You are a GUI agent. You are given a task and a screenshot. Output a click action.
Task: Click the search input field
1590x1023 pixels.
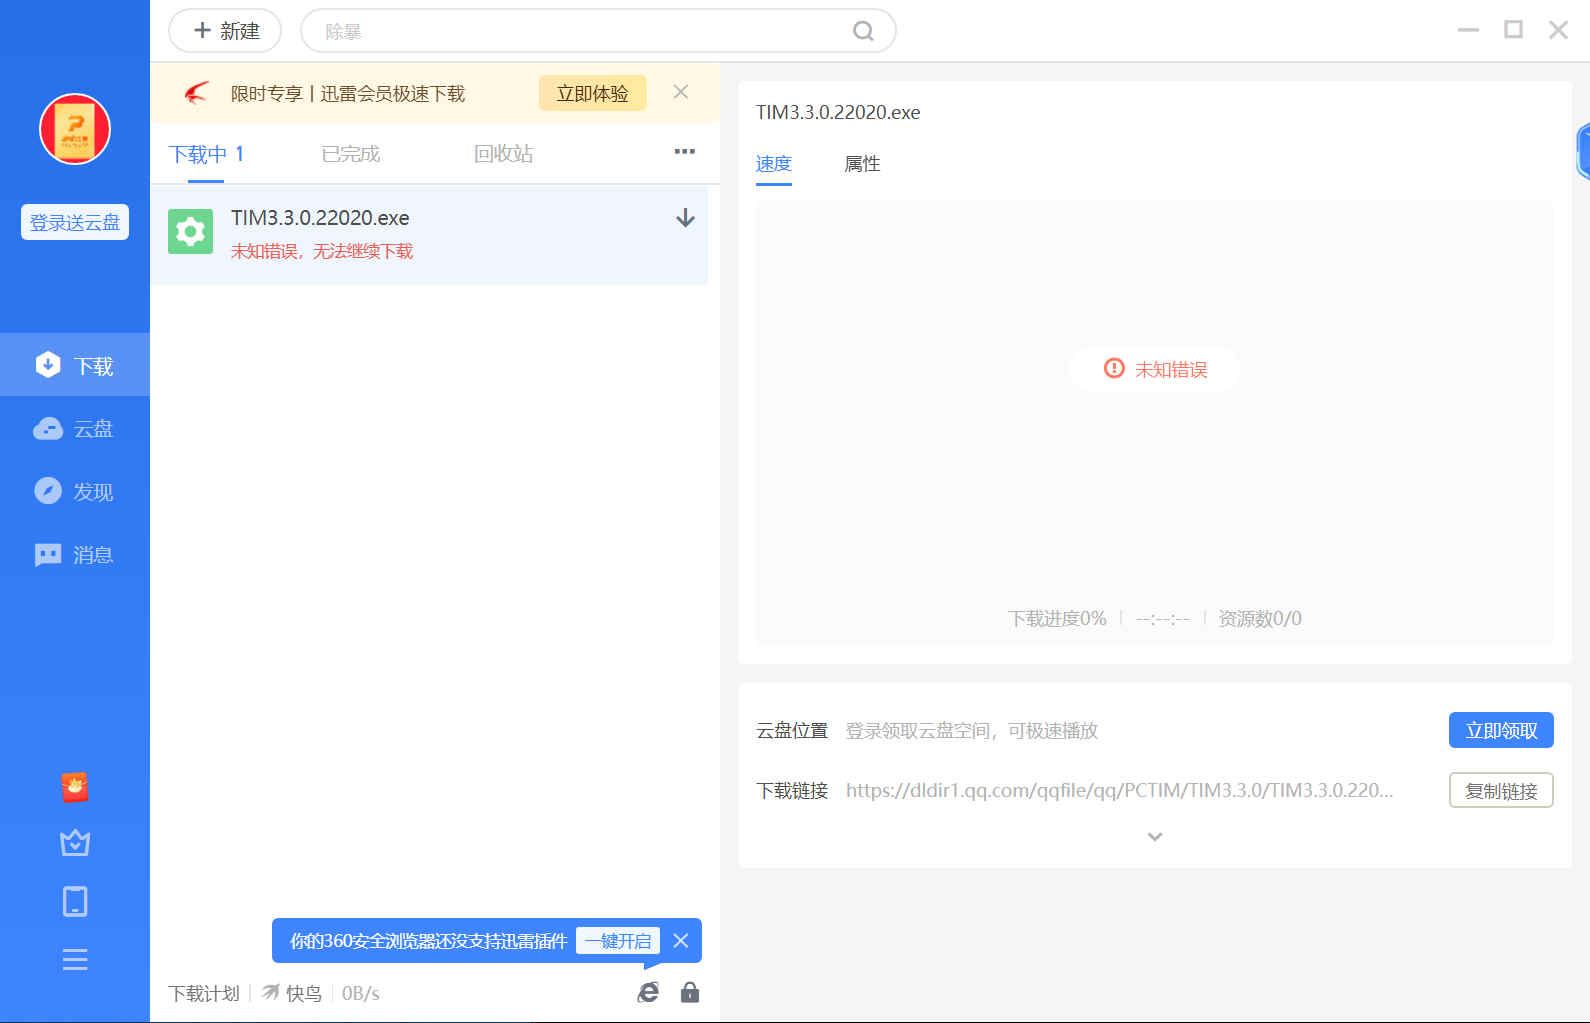(x=580, y=31)
